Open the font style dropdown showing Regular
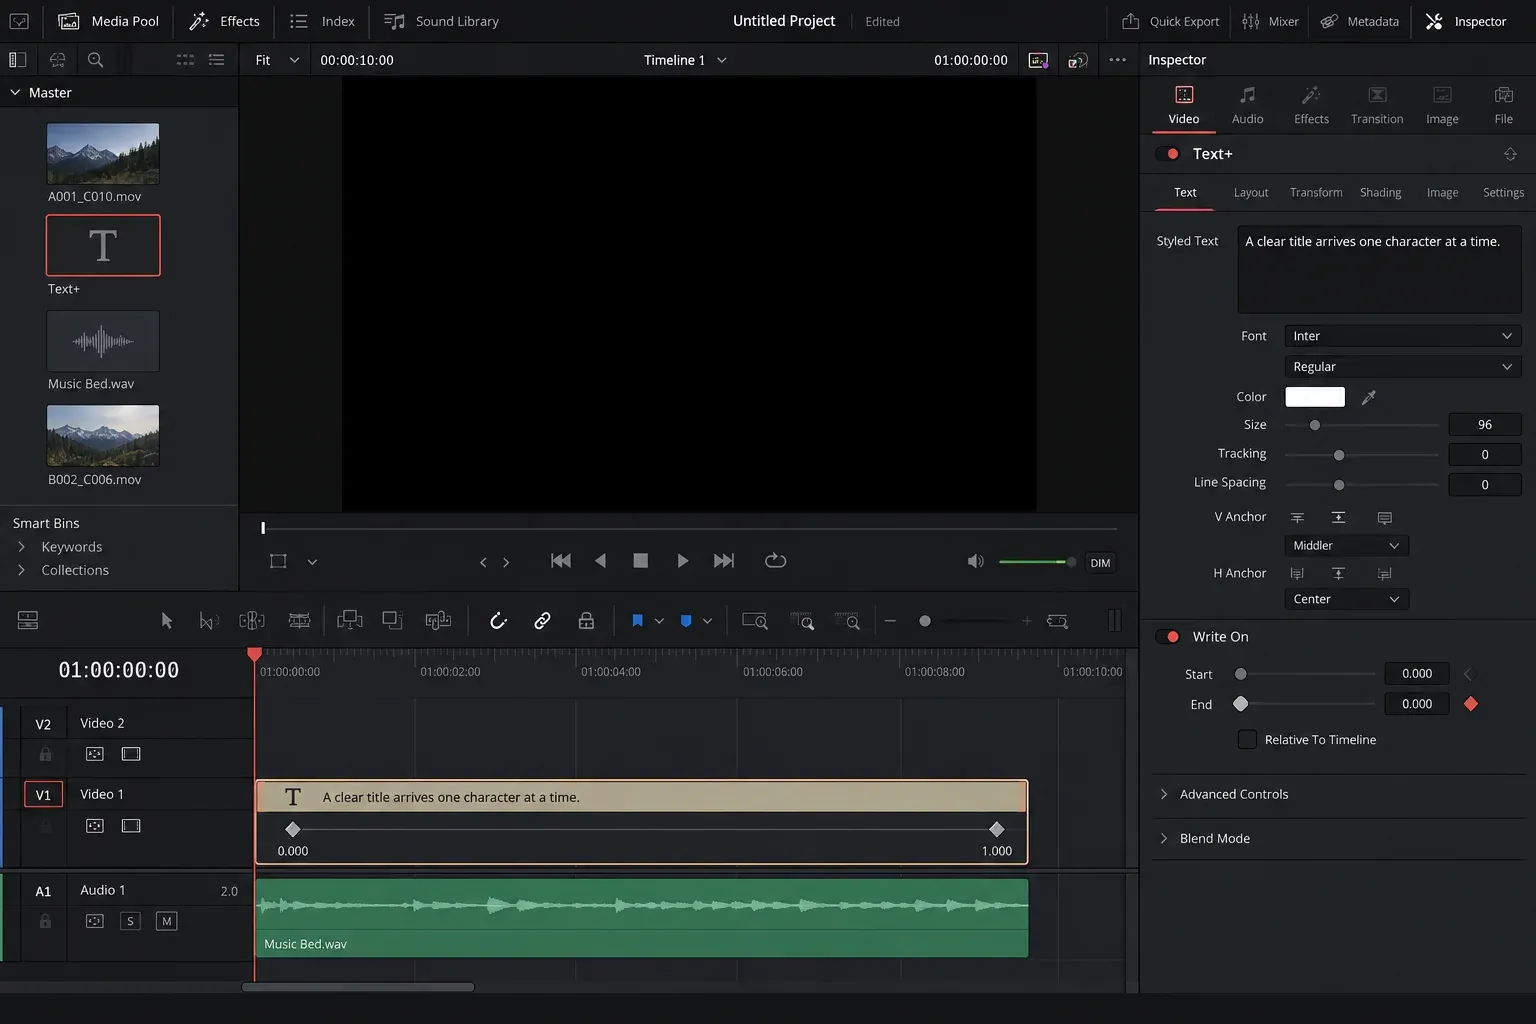Screen dimensions: 1536x1024 [x=1402, y=367]
